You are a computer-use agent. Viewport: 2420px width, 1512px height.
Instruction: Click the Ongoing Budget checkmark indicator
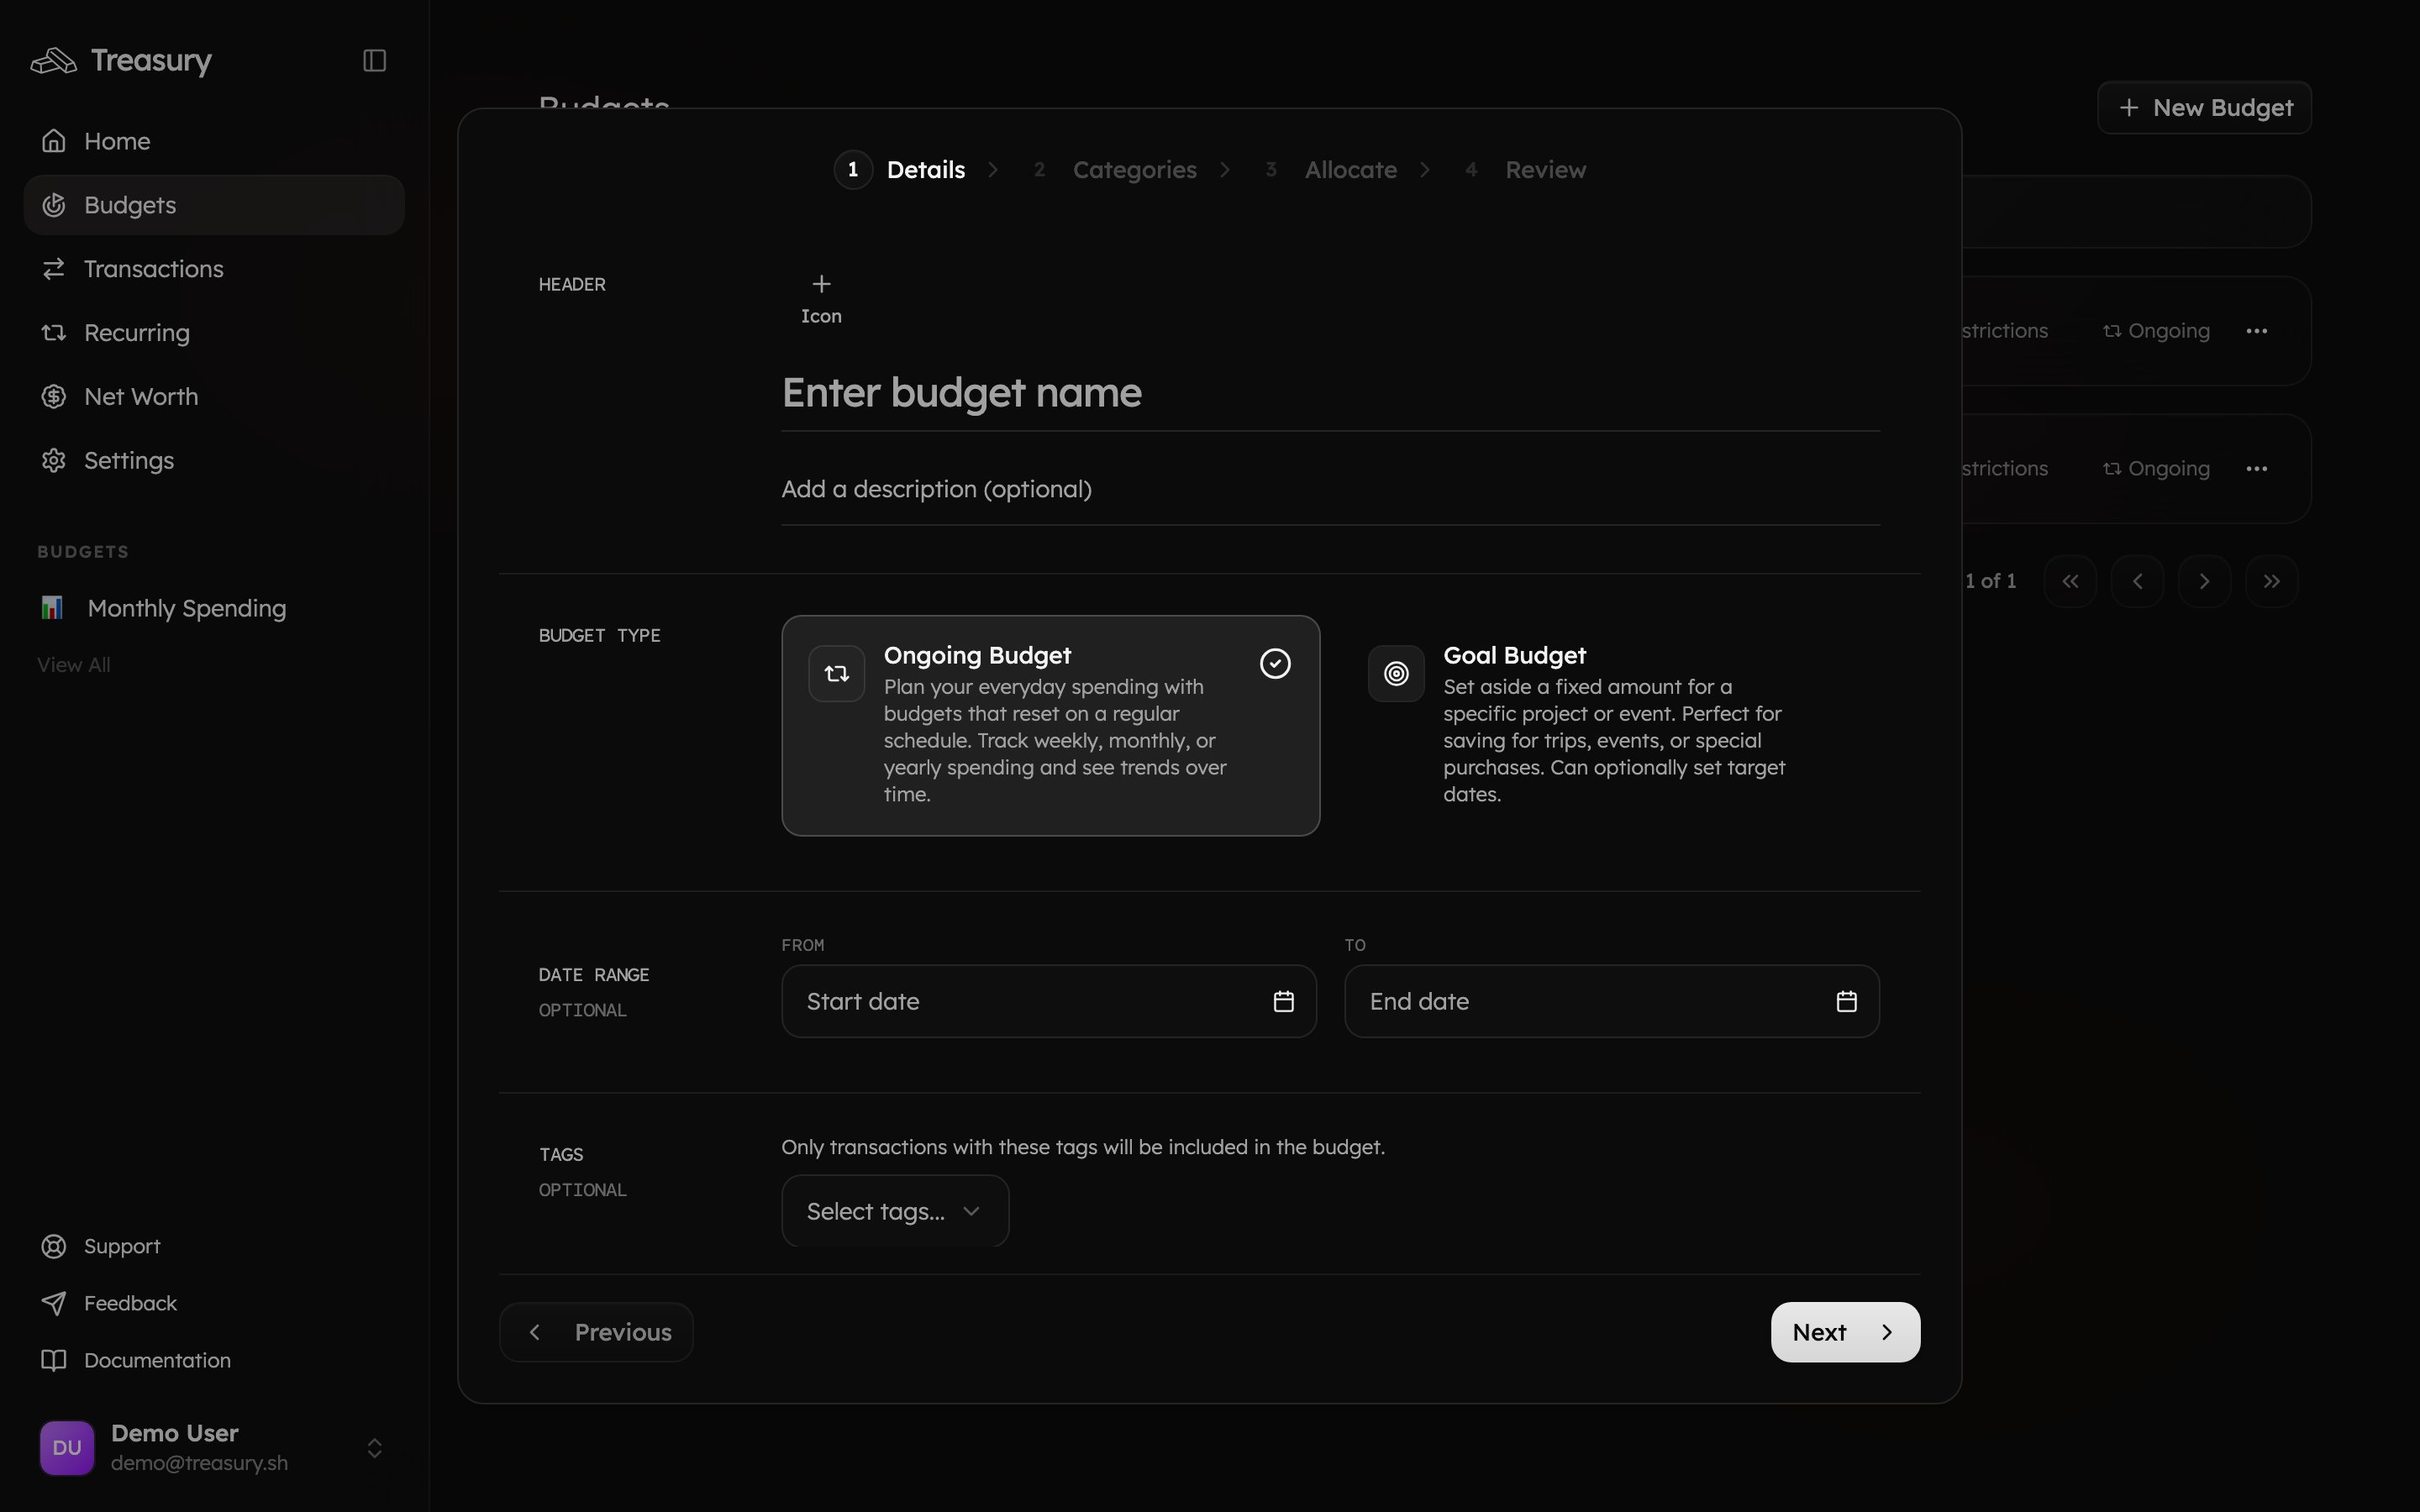coord(1275,664)
